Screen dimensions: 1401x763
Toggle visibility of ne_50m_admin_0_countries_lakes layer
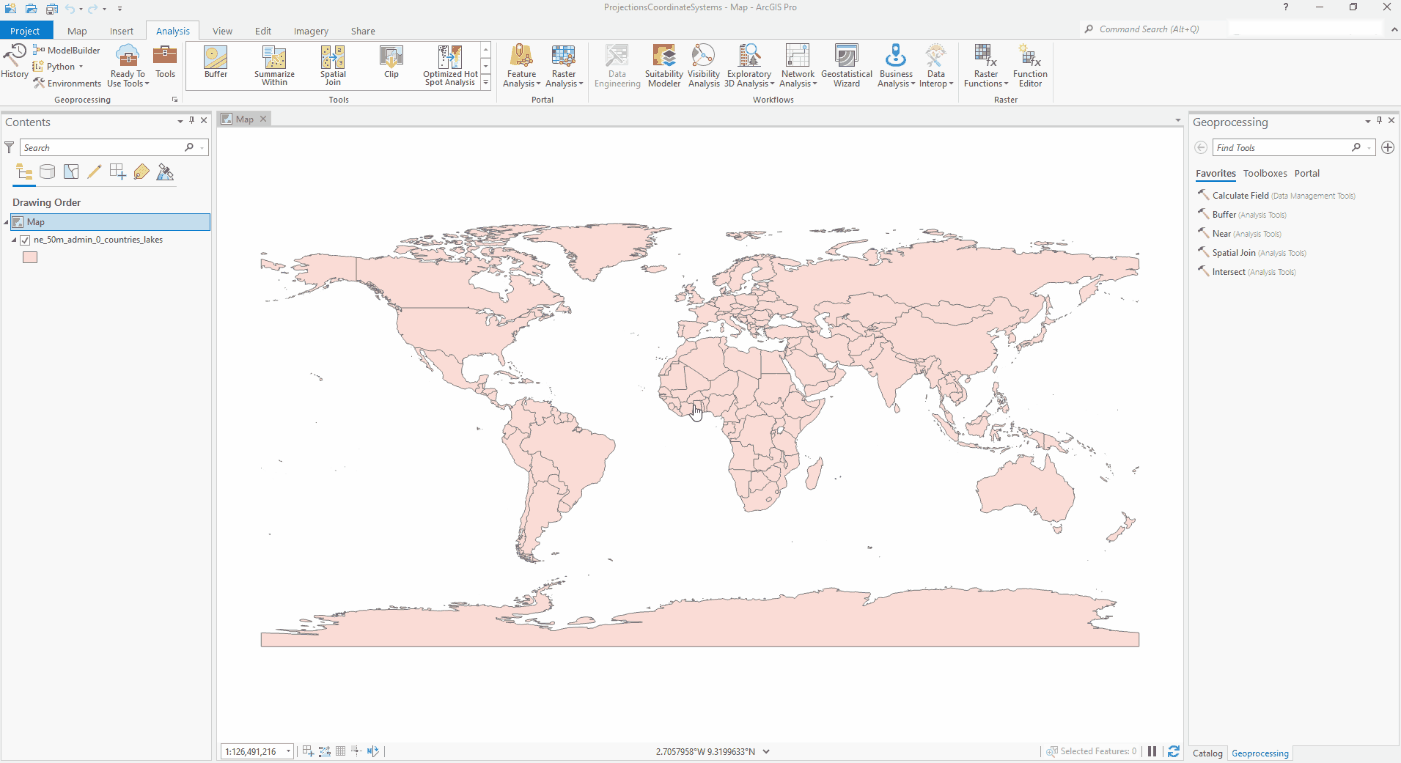(25, 239)
